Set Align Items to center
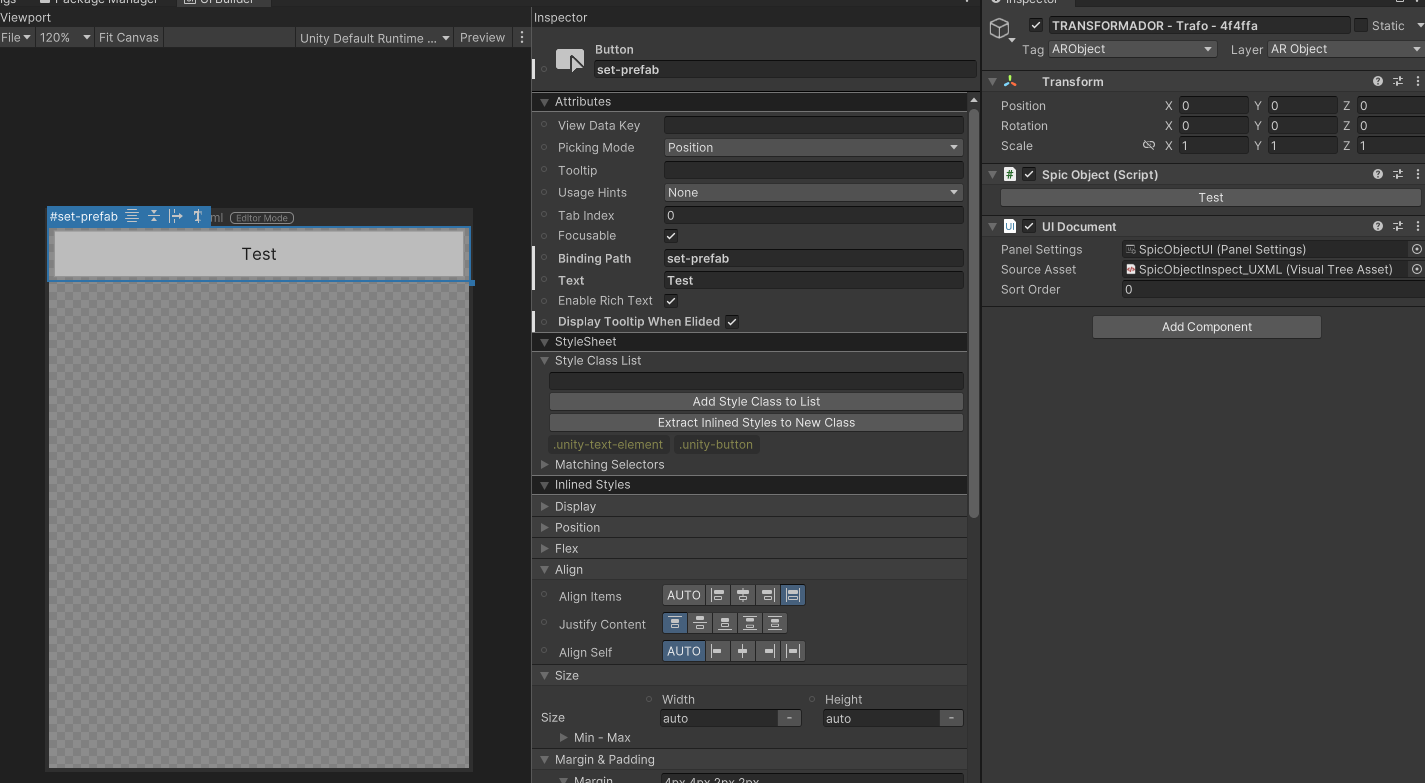The width and height of the screenshot is (1425, 783). 743,595
